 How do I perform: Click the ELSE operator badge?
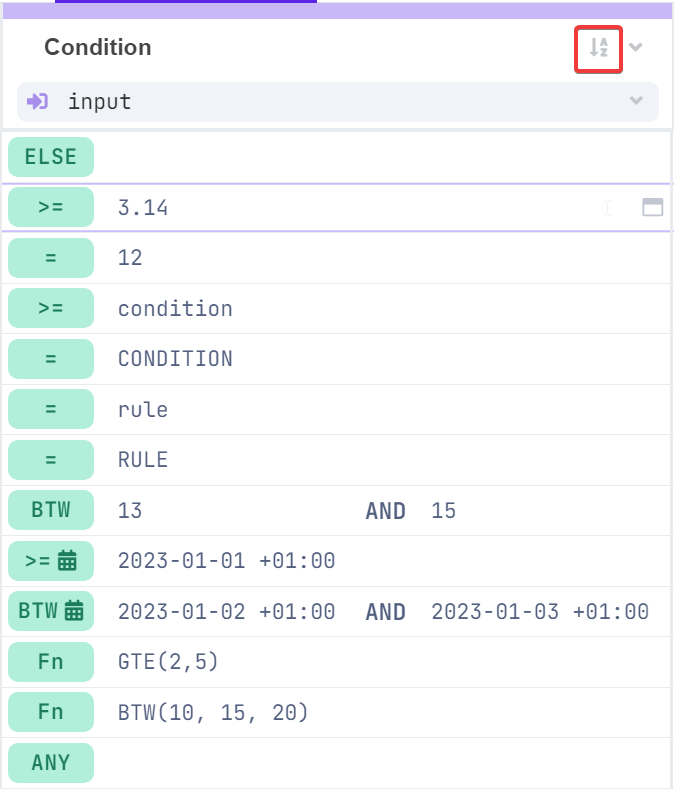click(51, 157)
